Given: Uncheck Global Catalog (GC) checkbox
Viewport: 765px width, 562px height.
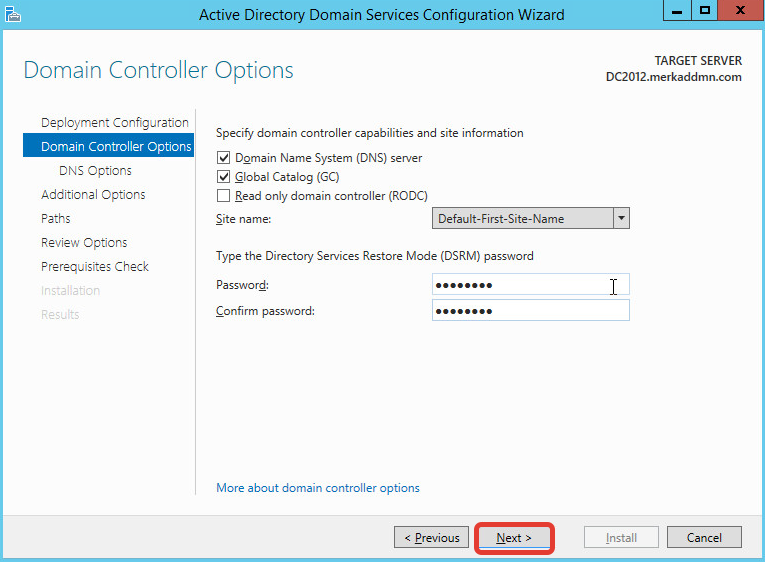Looking at the screenshot, I should pyautogui.click(x=223, y=177).
